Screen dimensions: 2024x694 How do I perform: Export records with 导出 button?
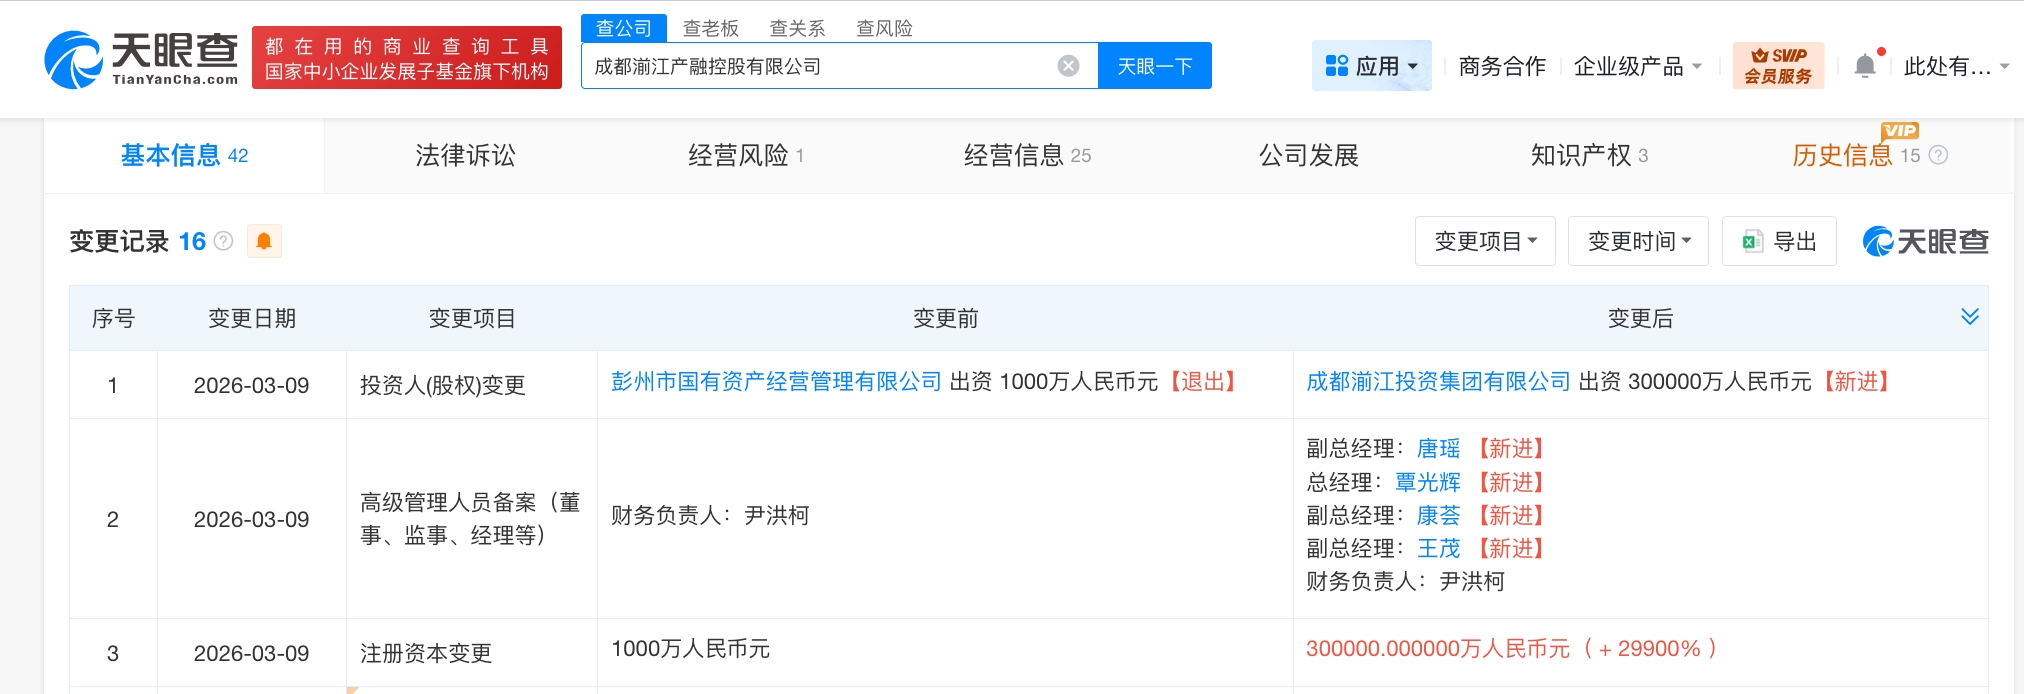point(1779,241)
